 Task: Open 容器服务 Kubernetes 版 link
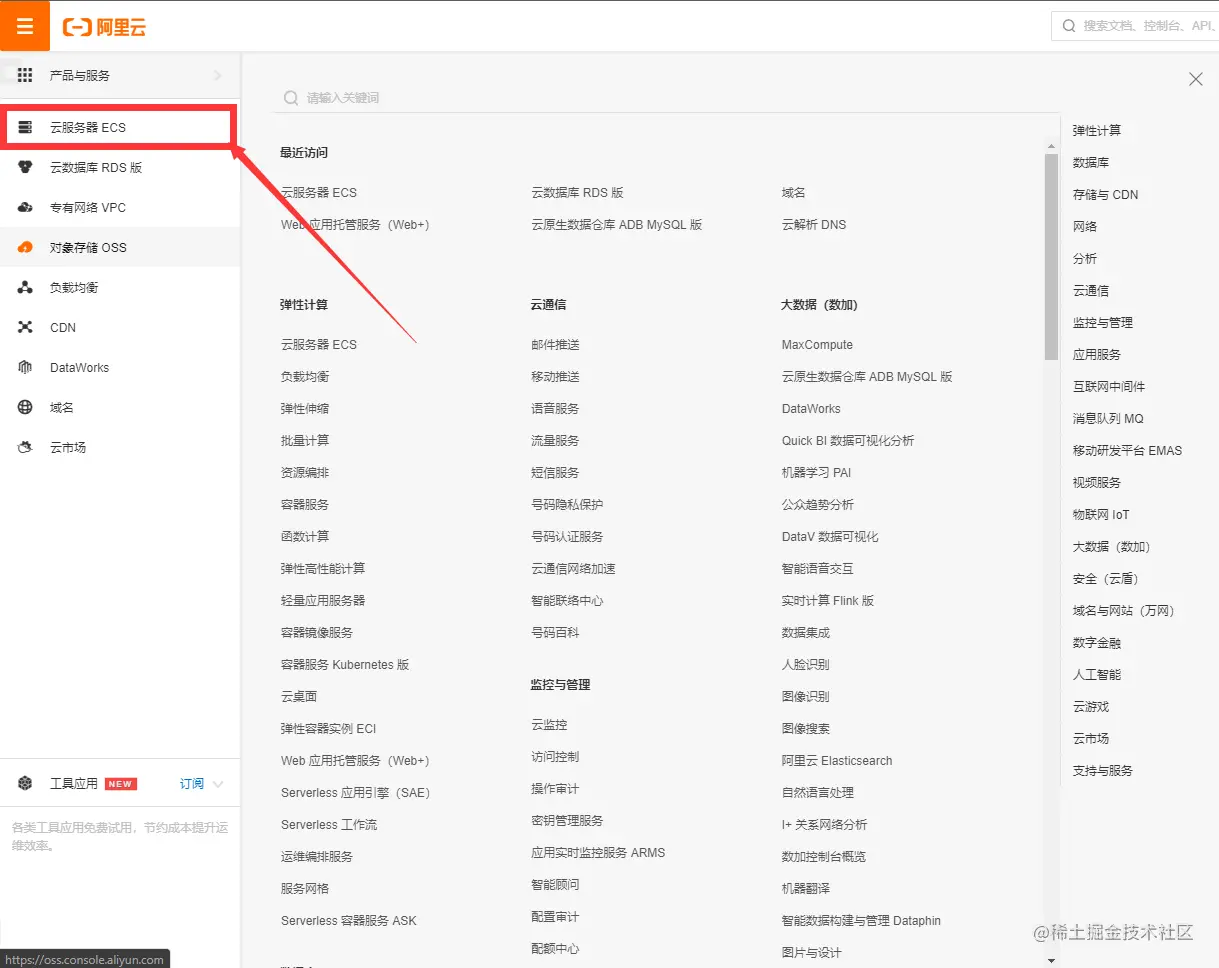click(345, 665)
